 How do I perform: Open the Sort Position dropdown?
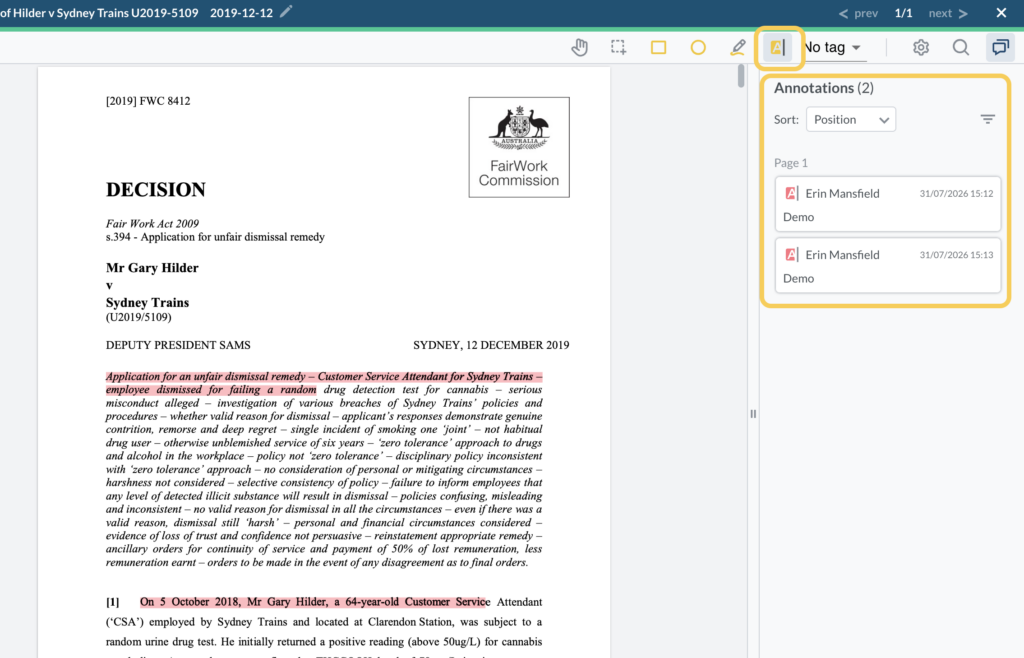click(851, 119)
